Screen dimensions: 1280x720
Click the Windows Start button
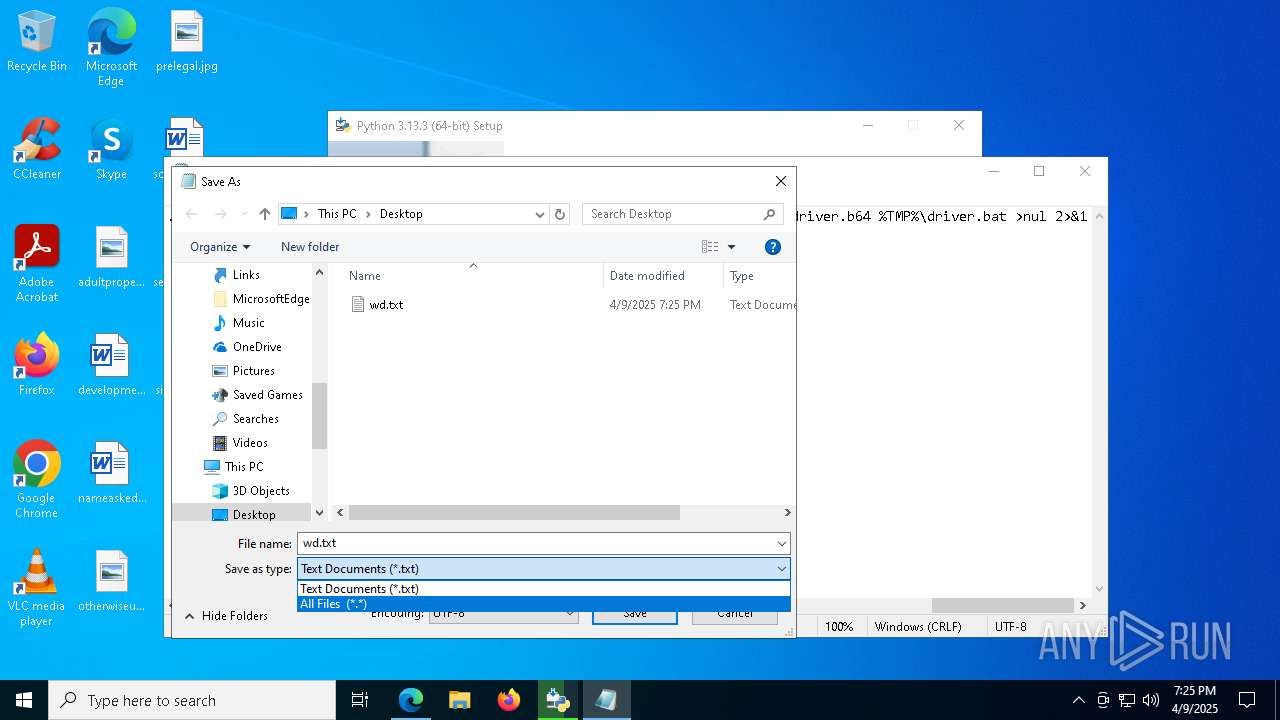24,700
